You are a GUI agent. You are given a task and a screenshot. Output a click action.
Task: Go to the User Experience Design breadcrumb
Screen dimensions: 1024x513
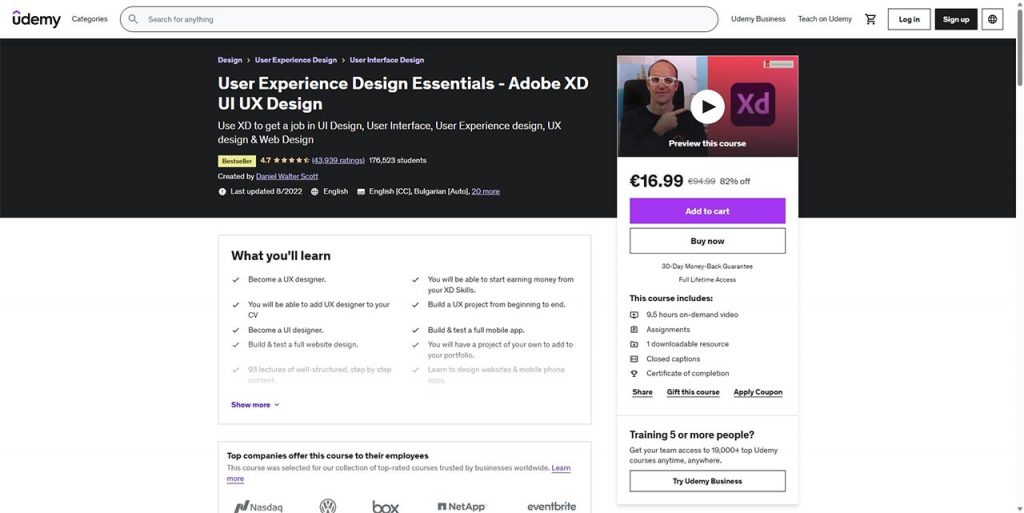pyautogui.click(x=296, y=60)
